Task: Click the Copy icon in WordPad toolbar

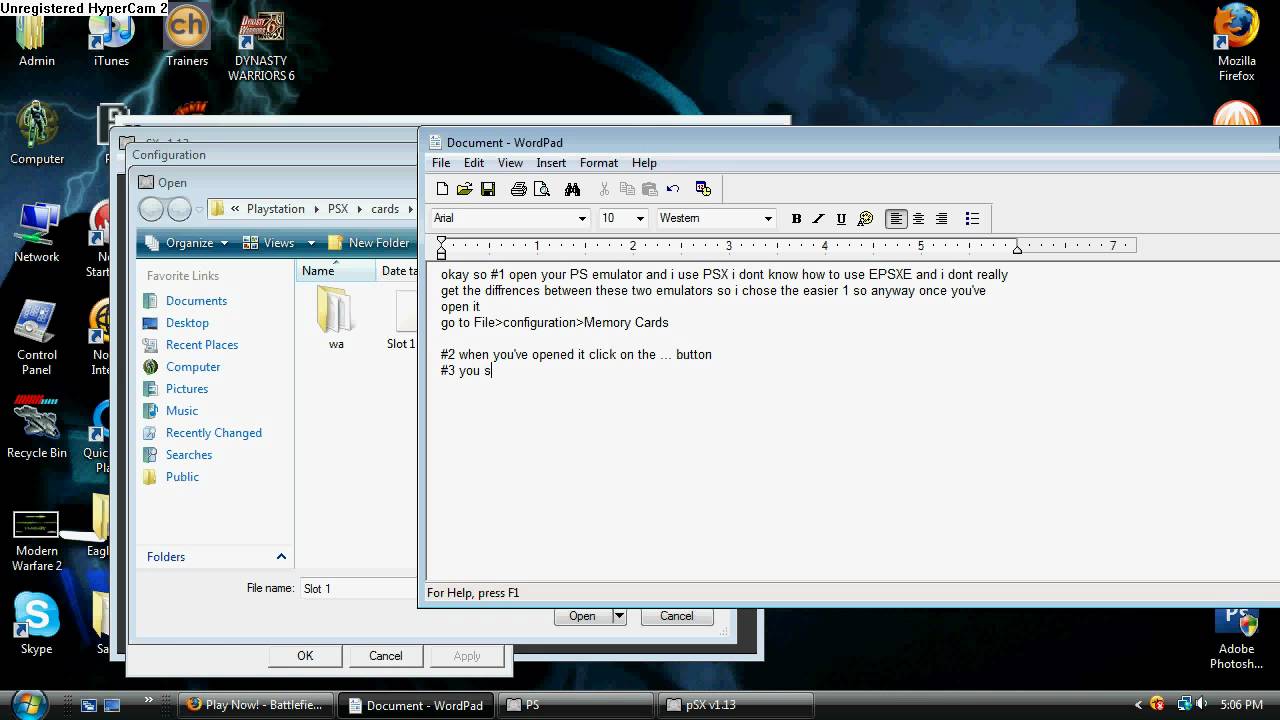Action: tap(627, 189)
